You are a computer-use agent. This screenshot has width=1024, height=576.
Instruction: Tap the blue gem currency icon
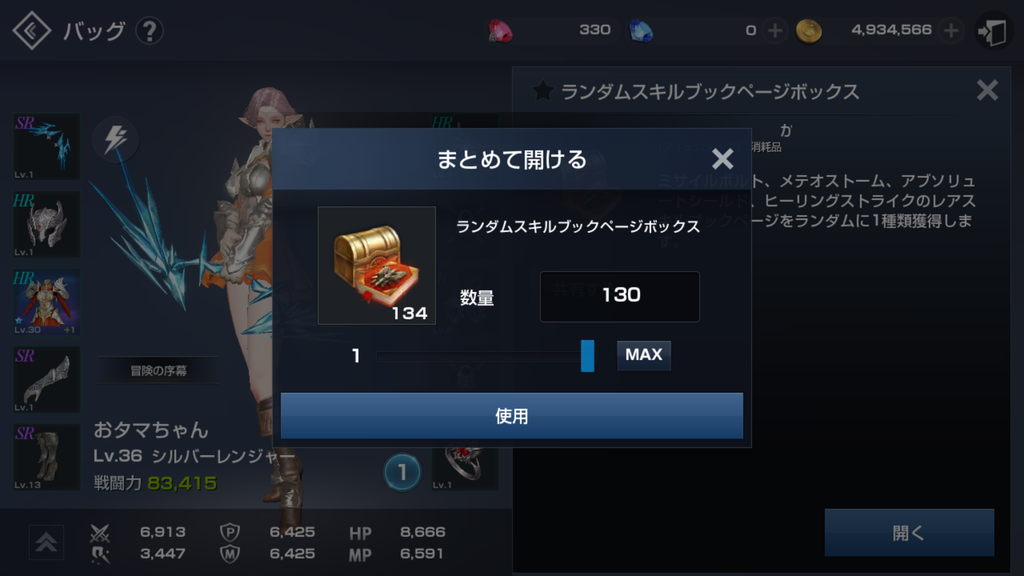641,31
